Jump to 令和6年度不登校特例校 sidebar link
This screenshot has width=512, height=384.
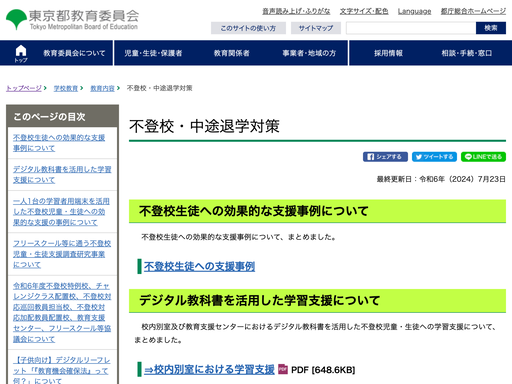(x=62, y=312)
